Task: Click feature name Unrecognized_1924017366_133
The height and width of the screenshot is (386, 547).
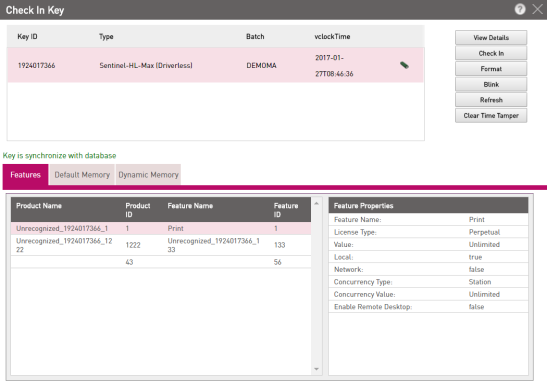Action: pyautogui.click(x=213, y=245)
